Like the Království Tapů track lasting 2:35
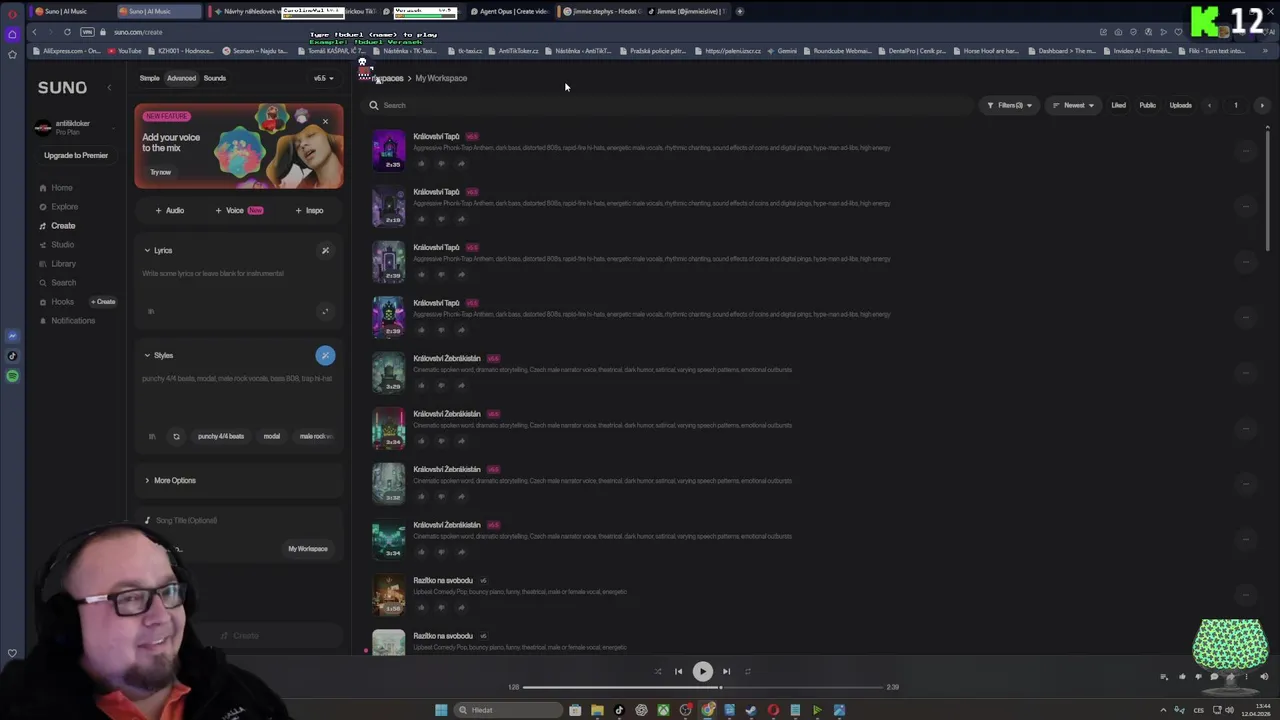This screenshot has height=720, width=1280. [x=421, y=164]
